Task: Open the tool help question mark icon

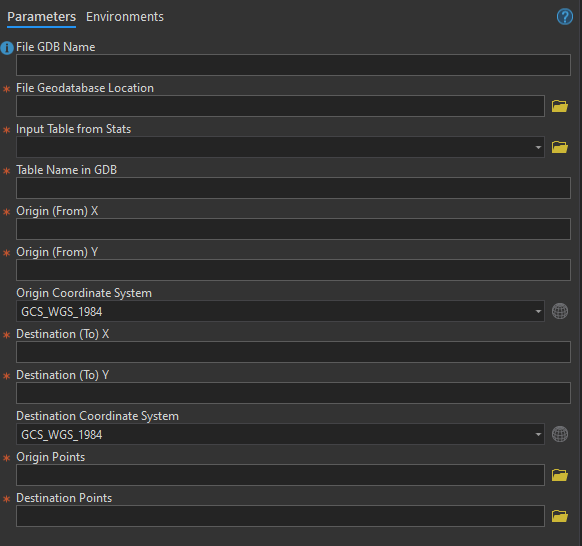Action: (565, 17)
